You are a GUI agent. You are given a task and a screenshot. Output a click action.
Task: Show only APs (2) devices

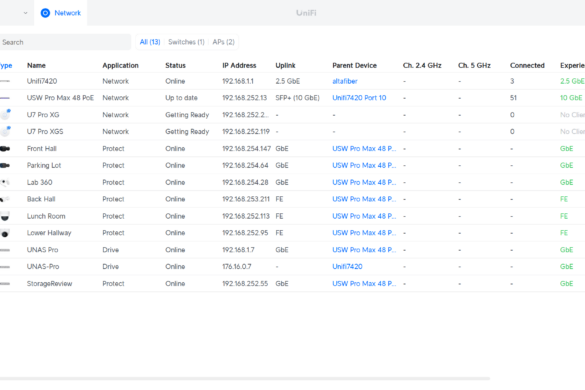click(x=223, y=42)
